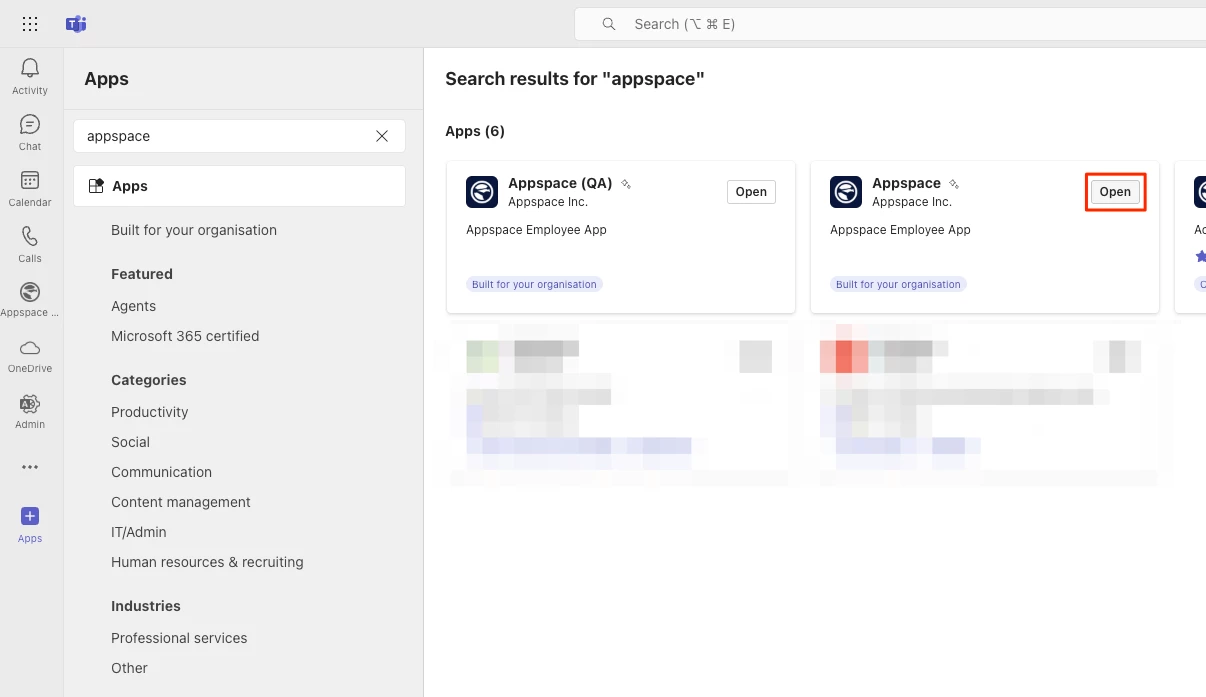Image resolution: width=1206 pixels, height=697 pixels.
Task: Select Professional services industry
Action: [x=179, y=638]
